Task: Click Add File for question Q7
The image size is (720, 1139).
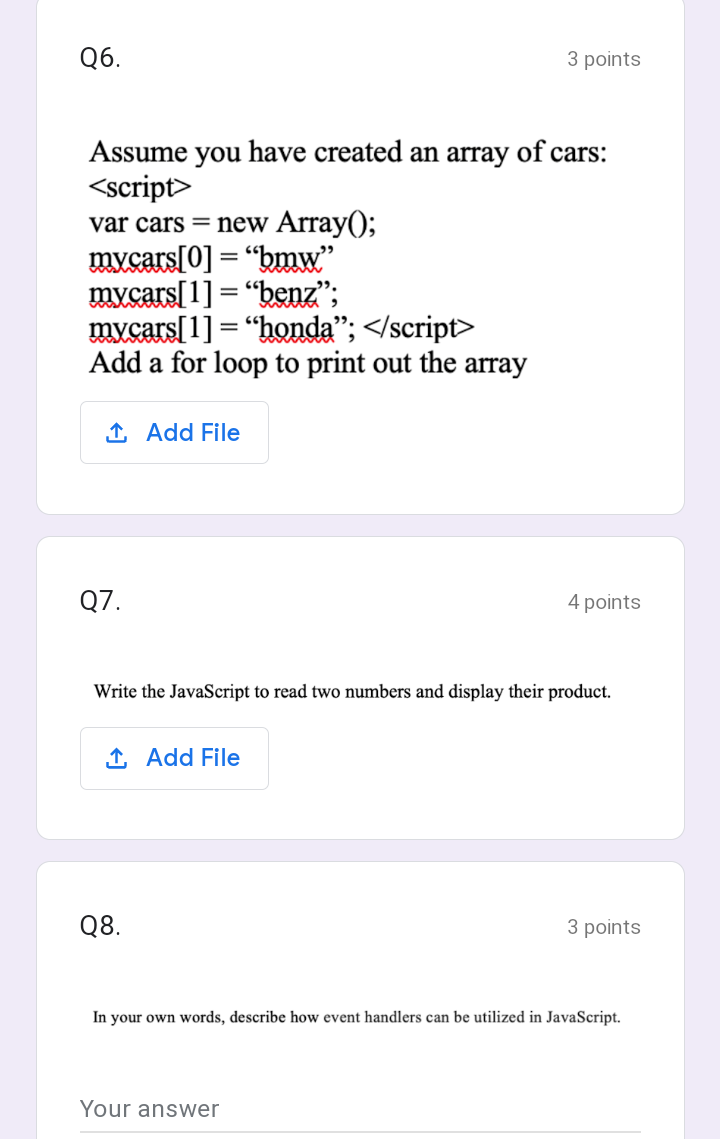Action: [174, 758]
